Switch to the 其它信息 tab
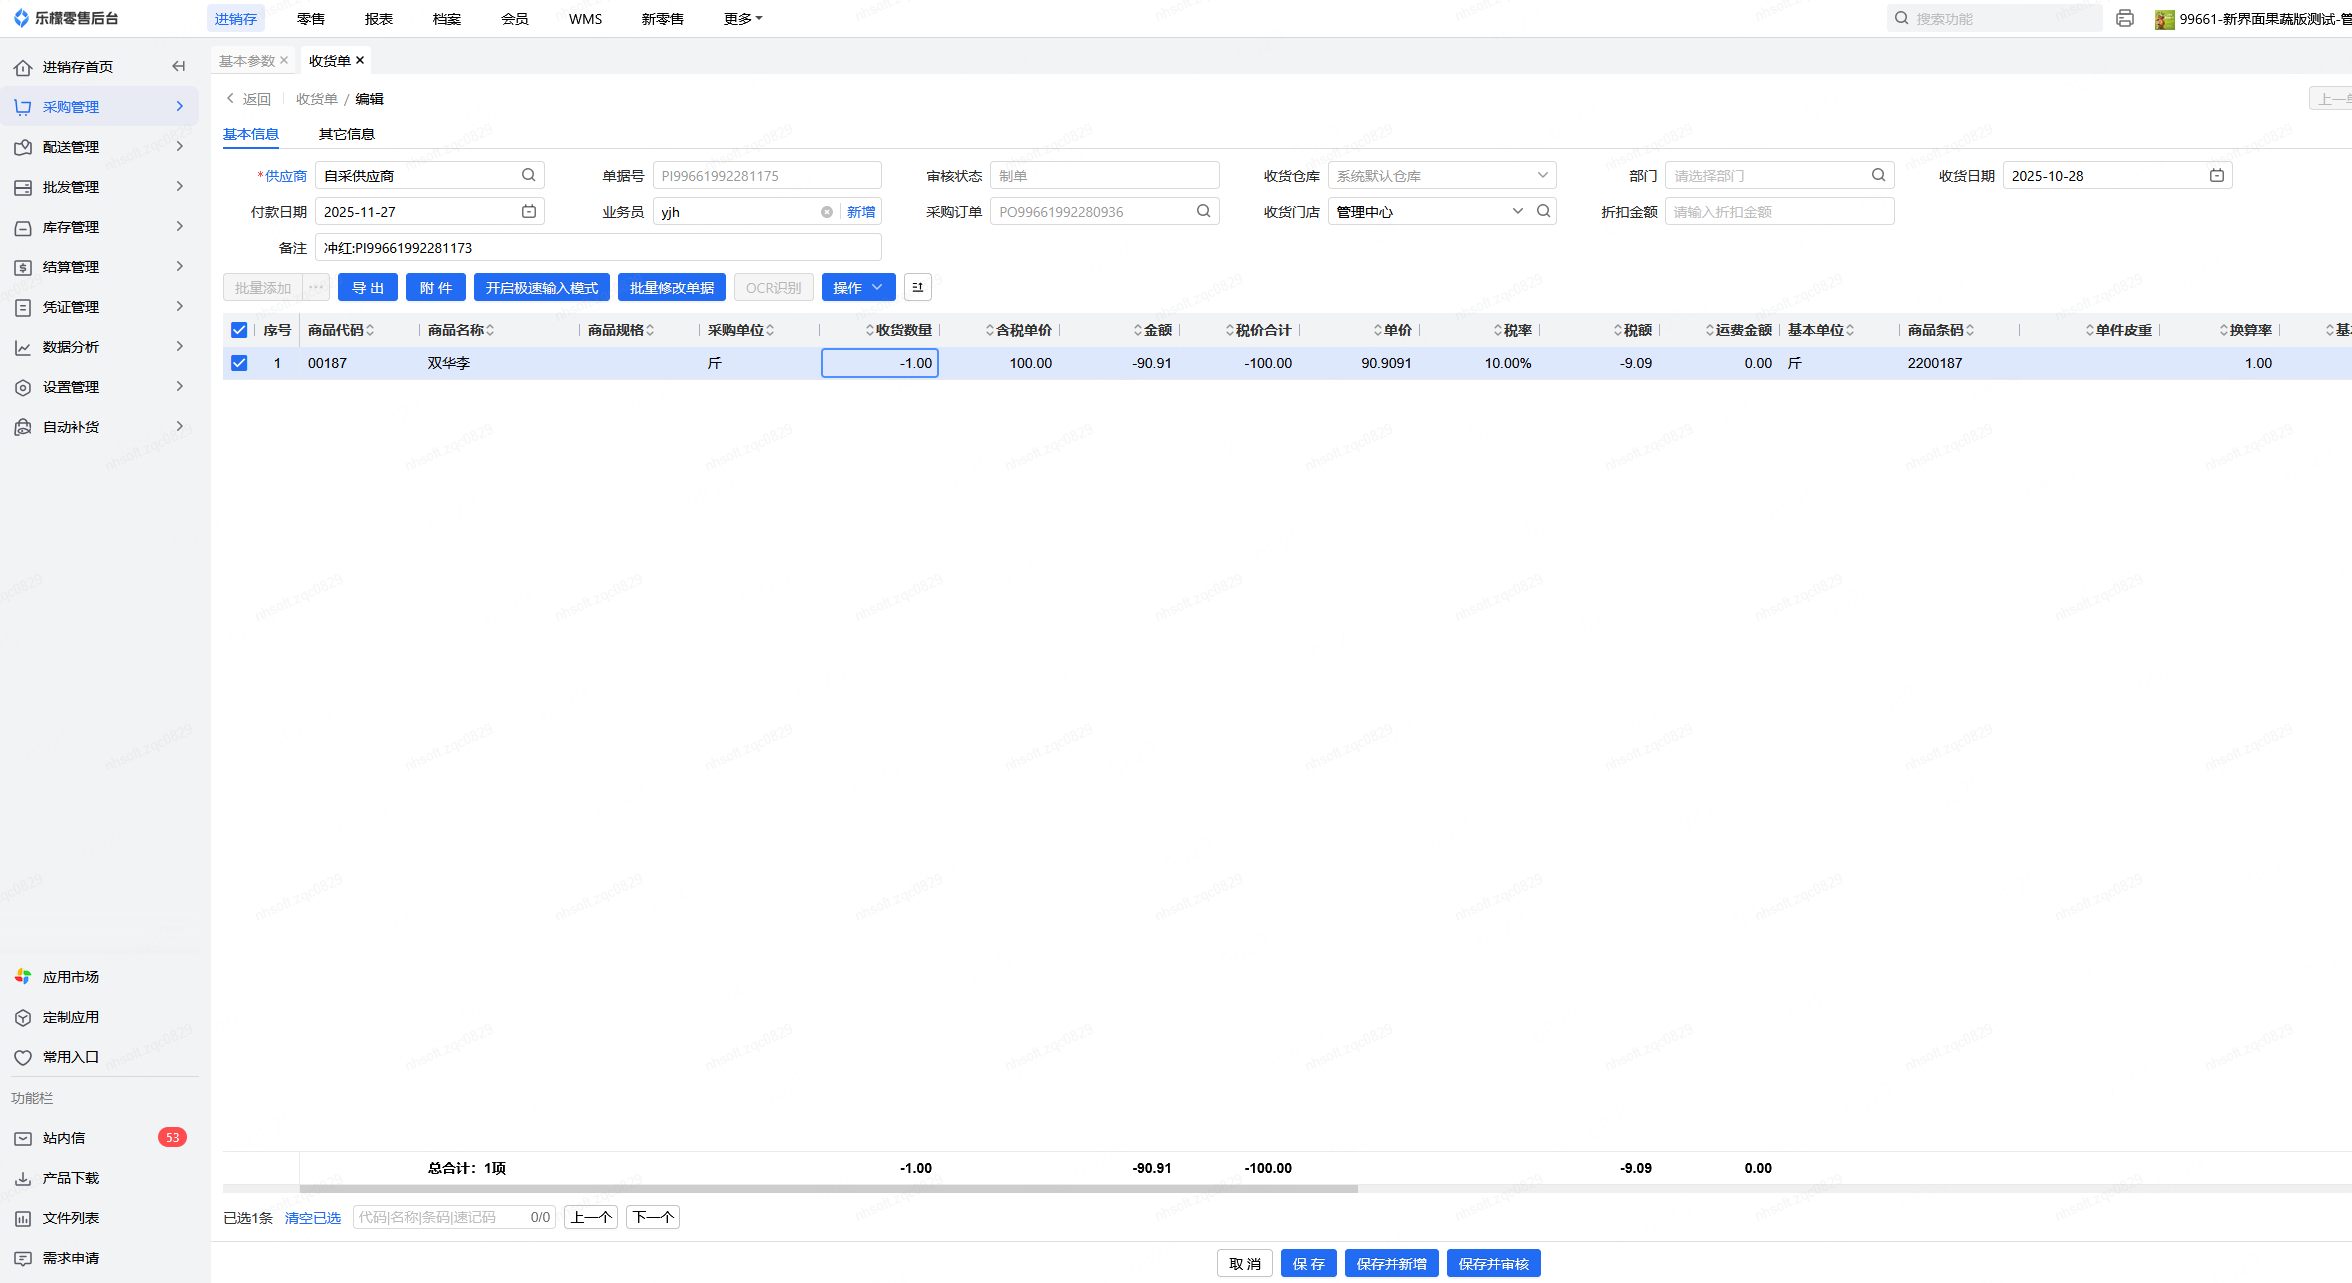Image resolution: width=2352 pixels, height=1283 pixels. (346, 134)
